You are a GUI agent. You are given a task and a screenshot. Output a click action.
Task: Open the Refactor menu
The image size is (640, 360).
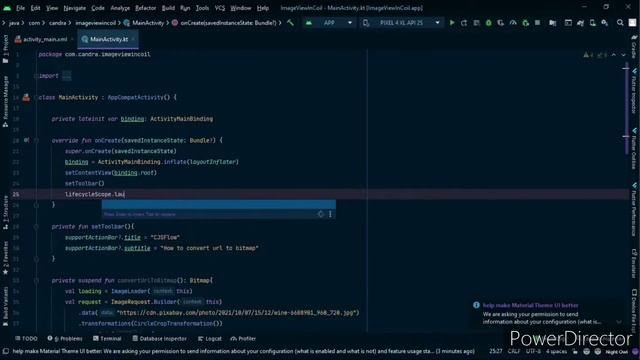pos(146,8)
